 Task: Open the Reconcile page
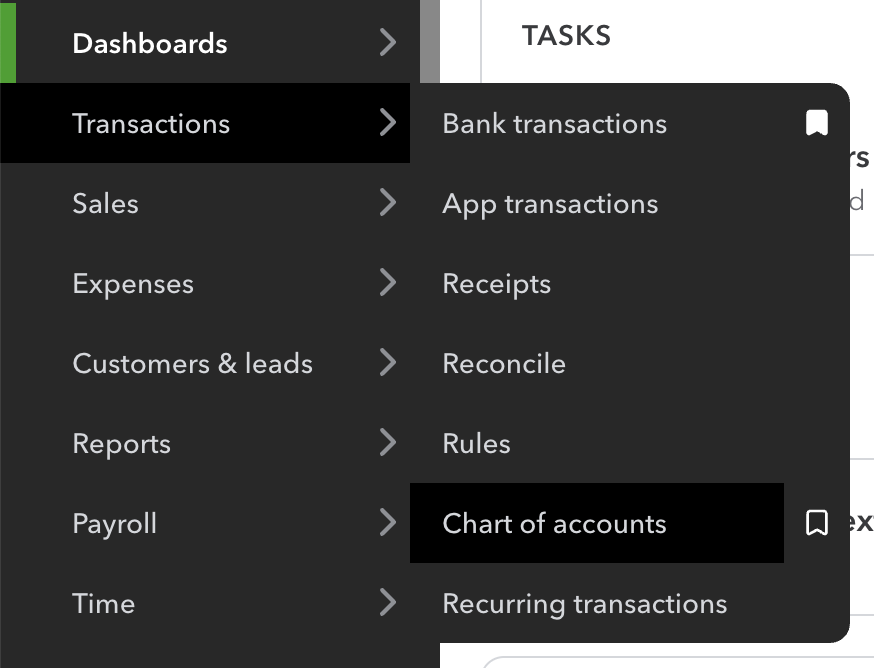point(504,363)
